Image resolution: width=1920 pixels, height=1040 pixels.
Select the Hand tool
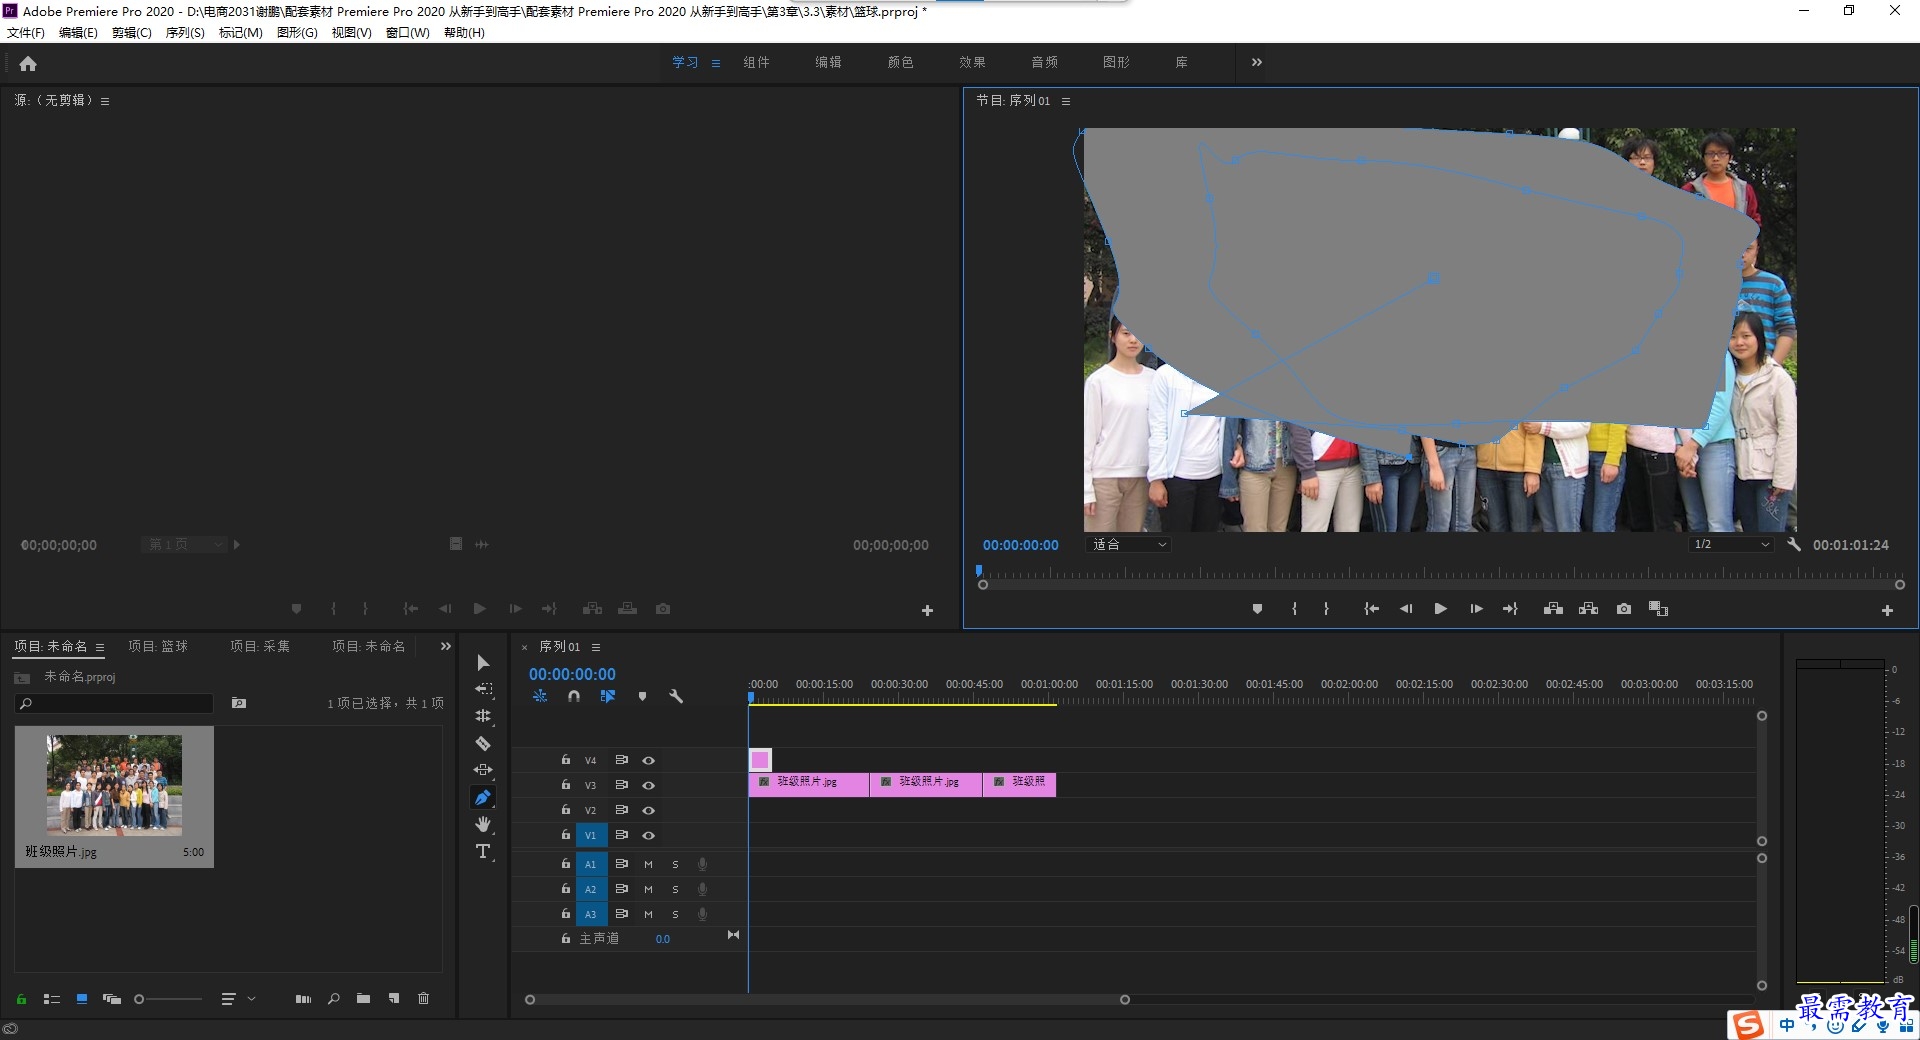point(483,824)
